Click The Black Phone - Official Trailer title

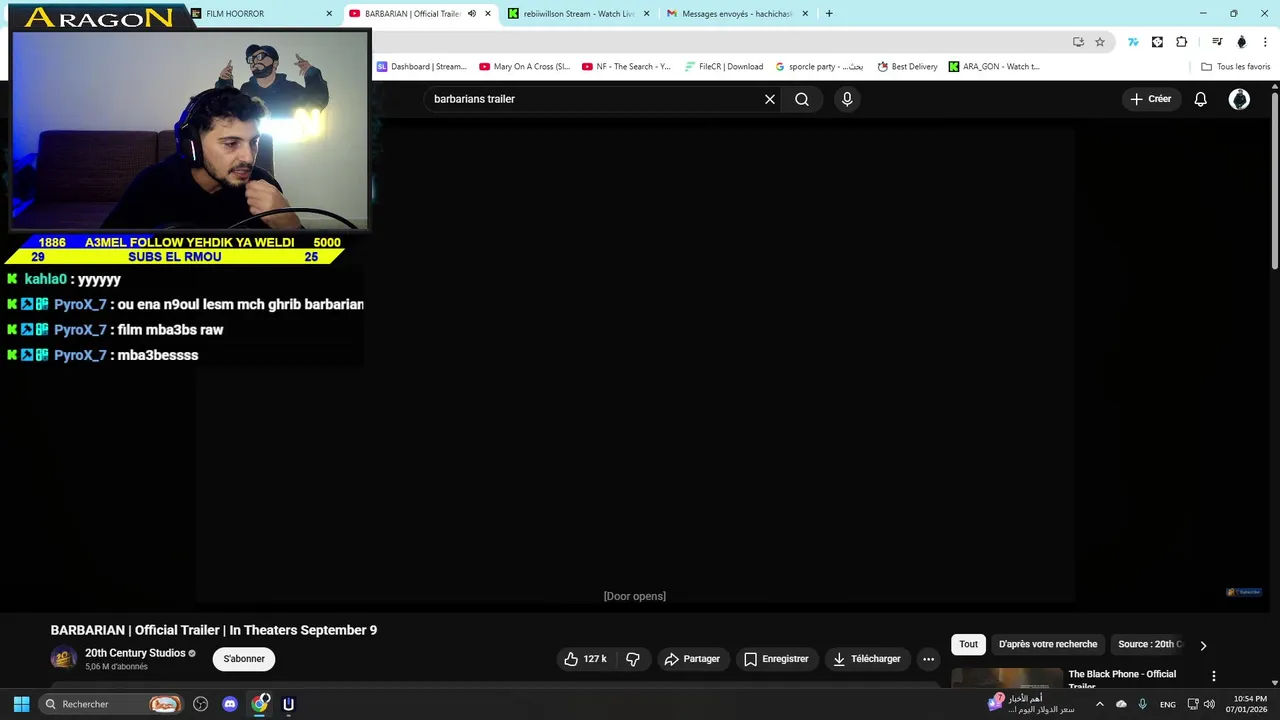pyautogui.click(x=1122, y=679)
